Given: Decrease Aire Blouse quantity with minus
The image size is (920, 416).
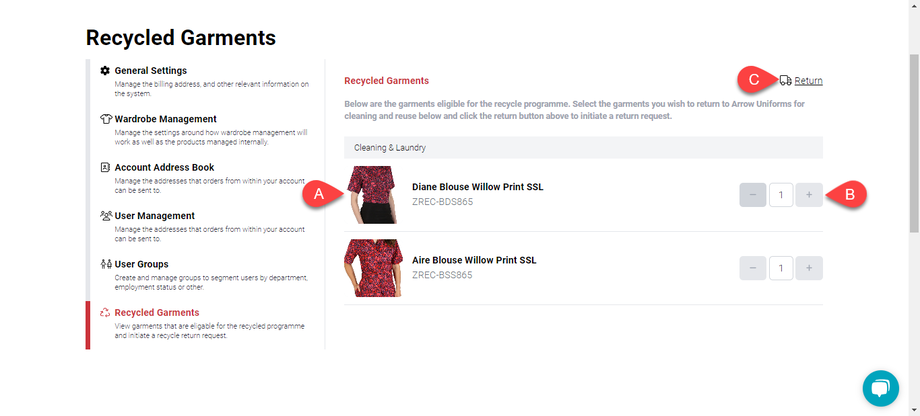Looking at the screenshot, I should [x=752, y=268].
